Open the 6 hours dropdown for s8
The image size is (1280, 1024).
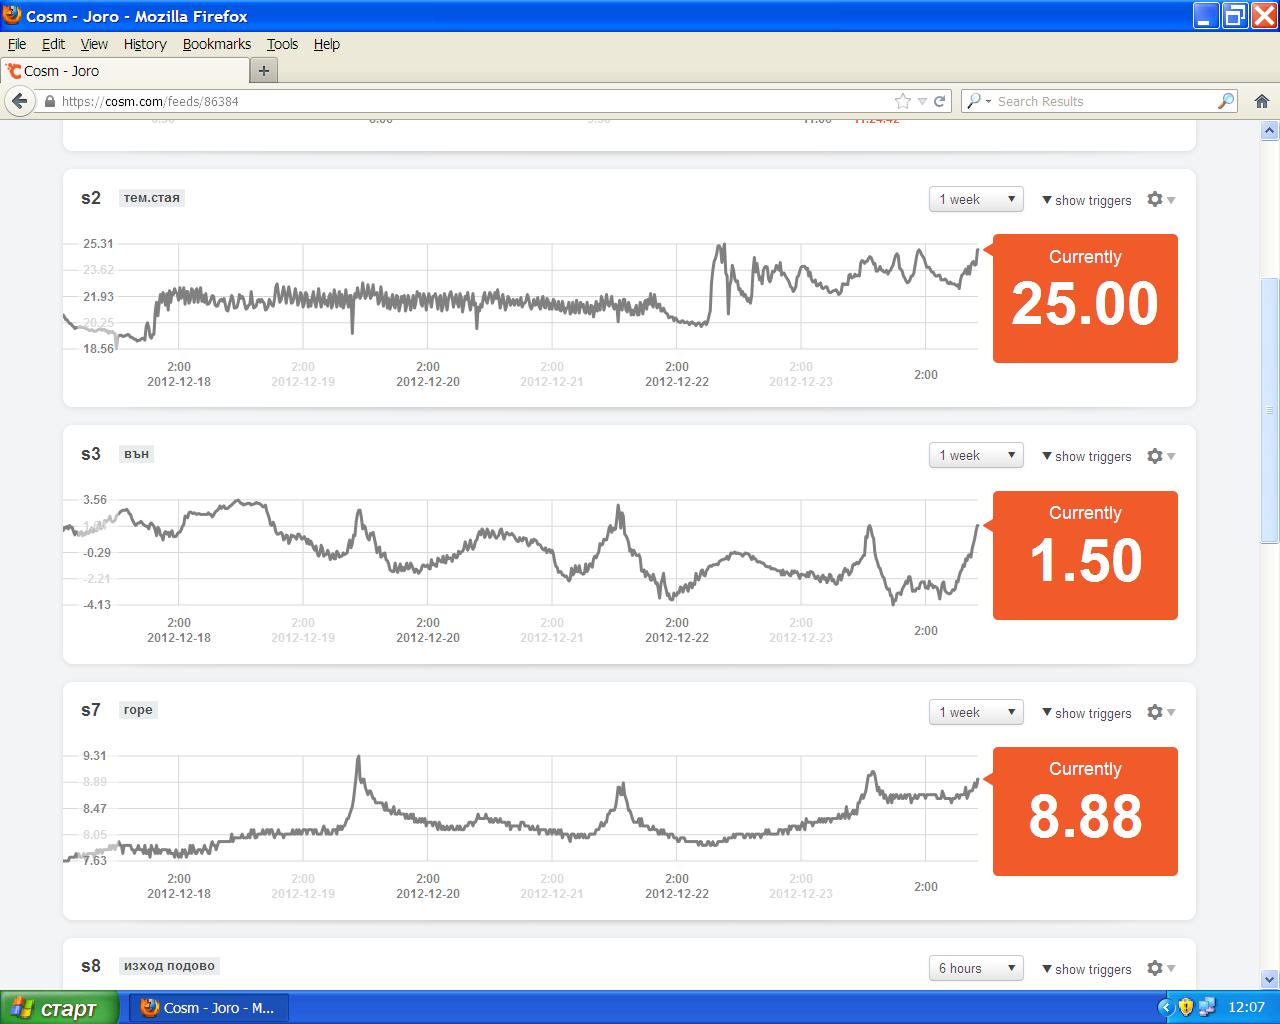pyautogui.click(x=975, y=968)
